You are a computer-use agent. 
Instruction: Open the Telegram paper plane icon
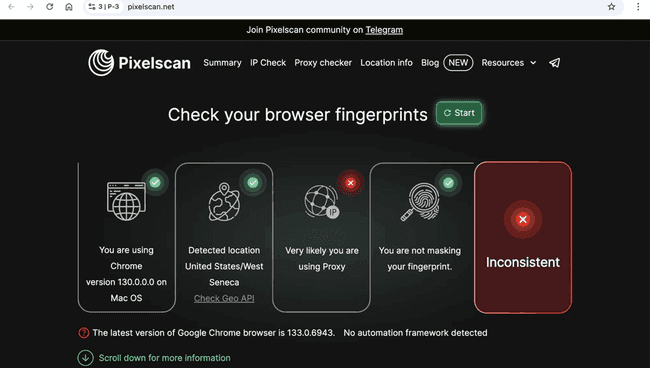[x=555, y=63]
